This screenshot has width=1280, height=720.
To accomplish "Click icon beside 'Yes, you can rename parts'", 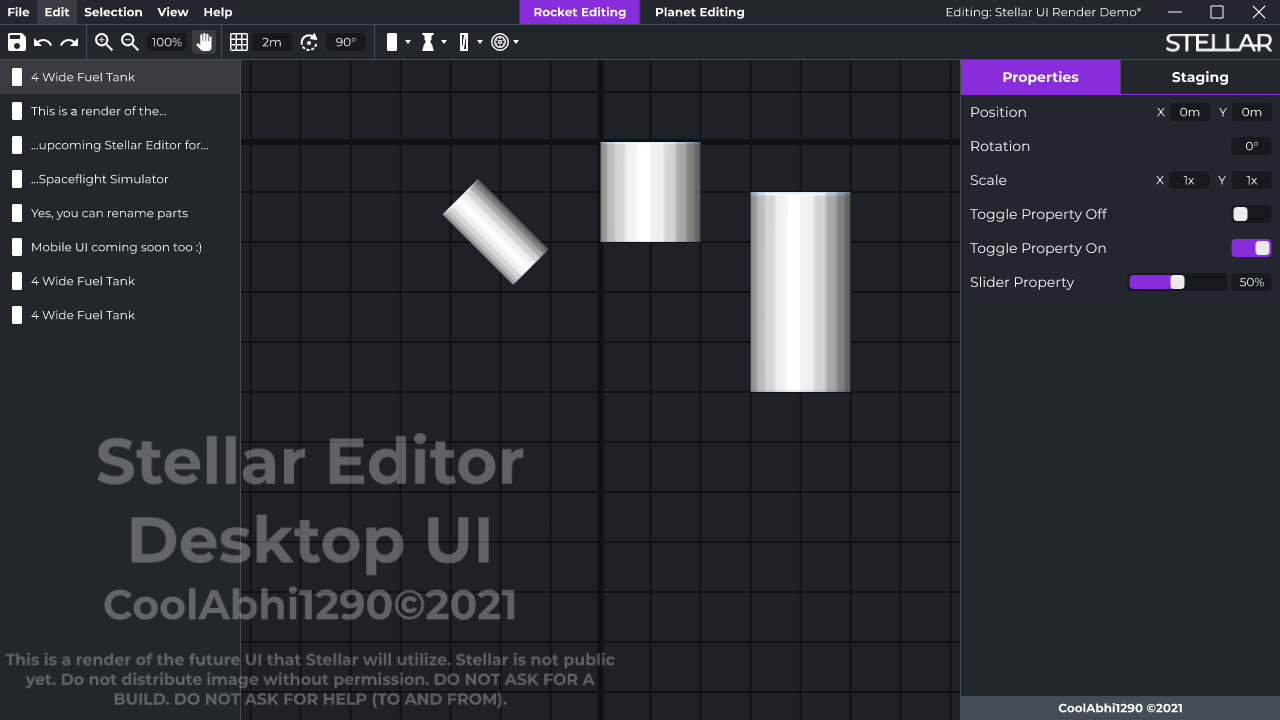I will tap(17, 213).
